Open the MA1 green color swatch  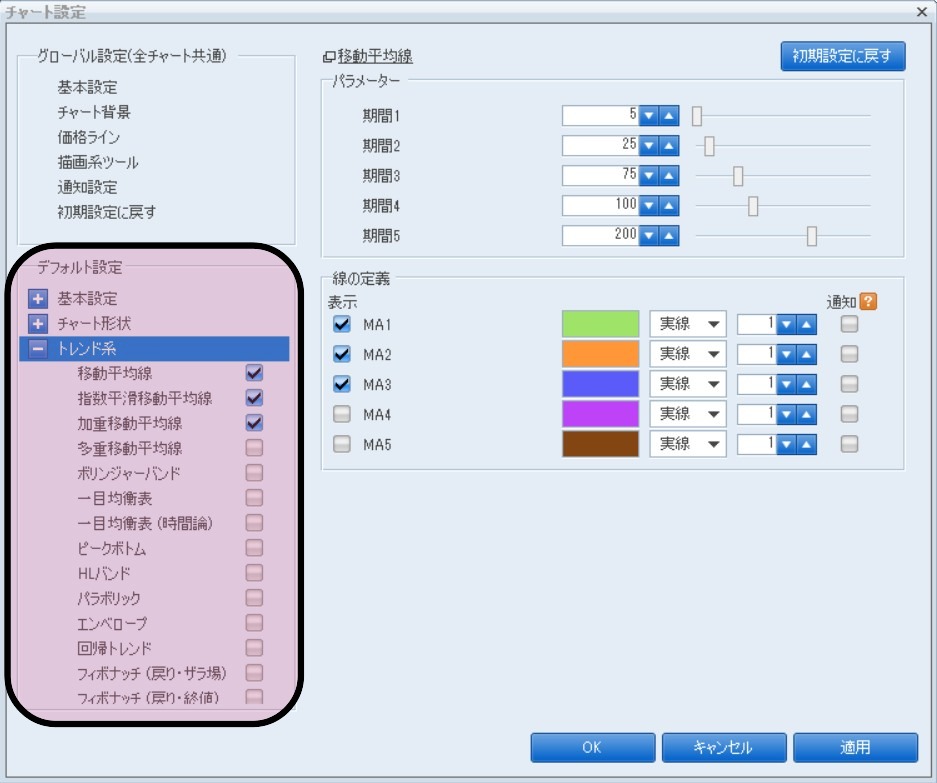tap(600, 324)
